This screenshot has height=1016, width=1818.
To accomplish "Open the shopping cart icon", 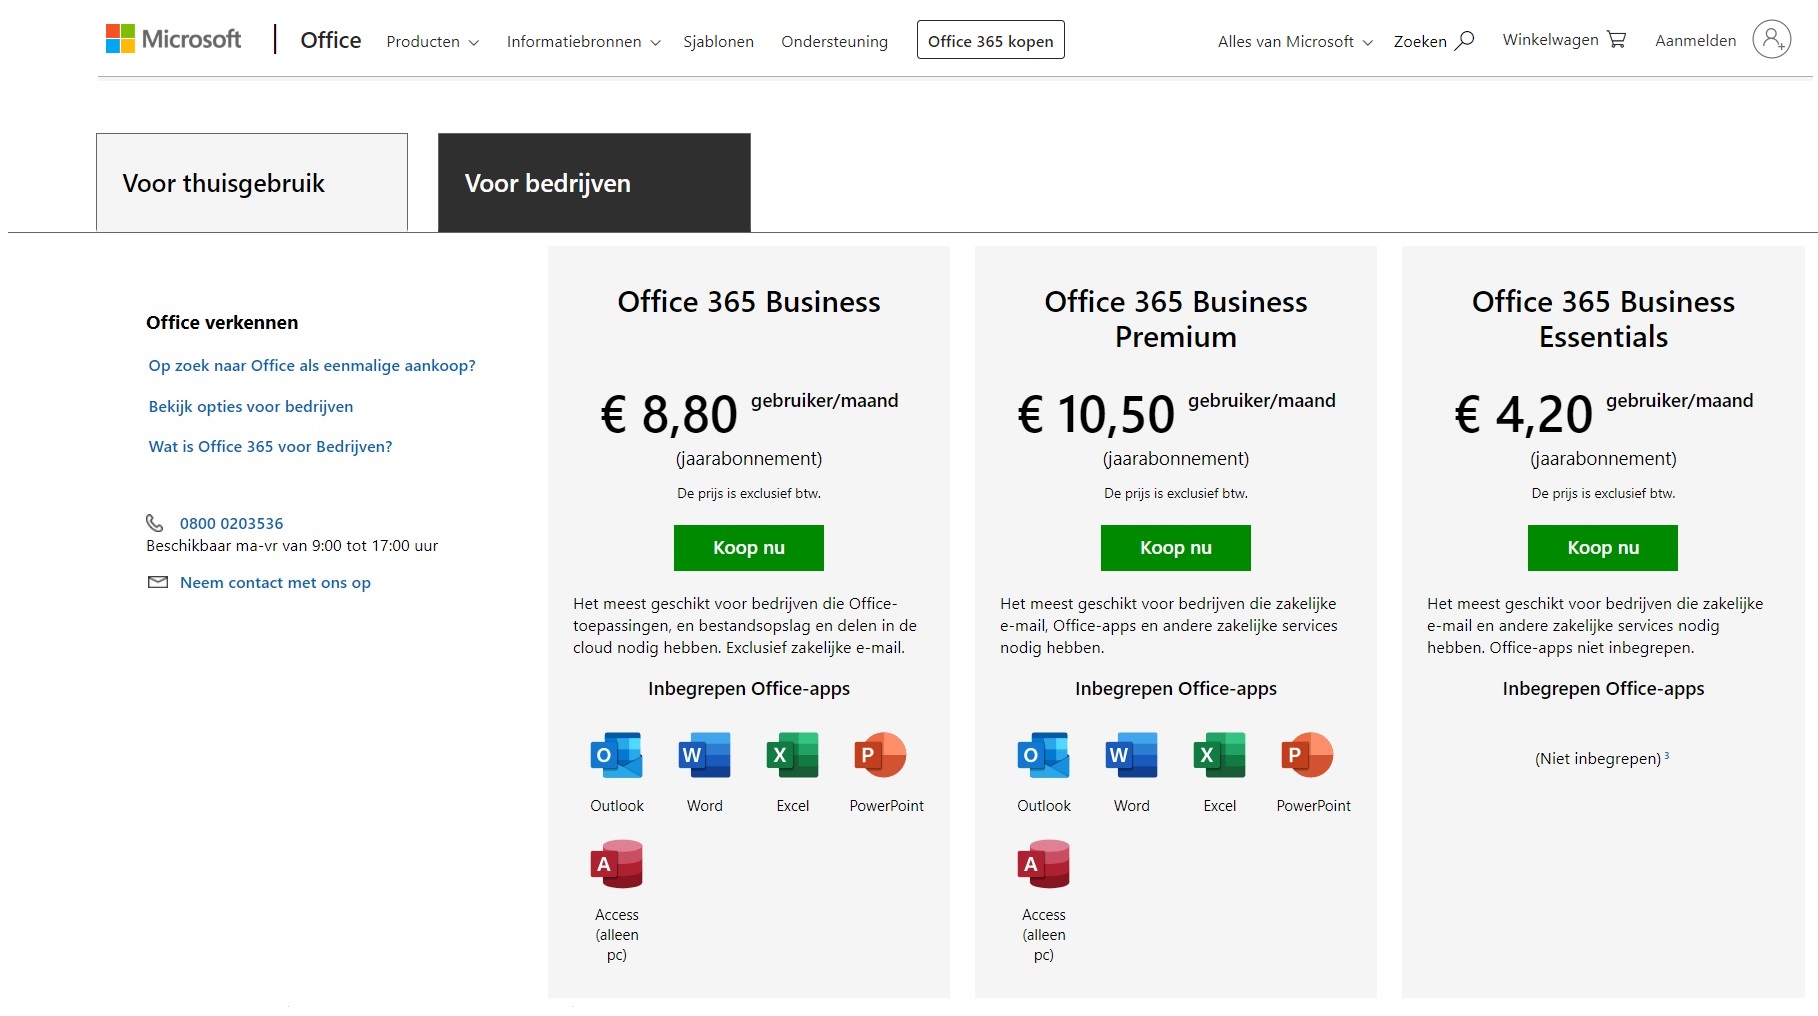I will (x=1616, y=40).
